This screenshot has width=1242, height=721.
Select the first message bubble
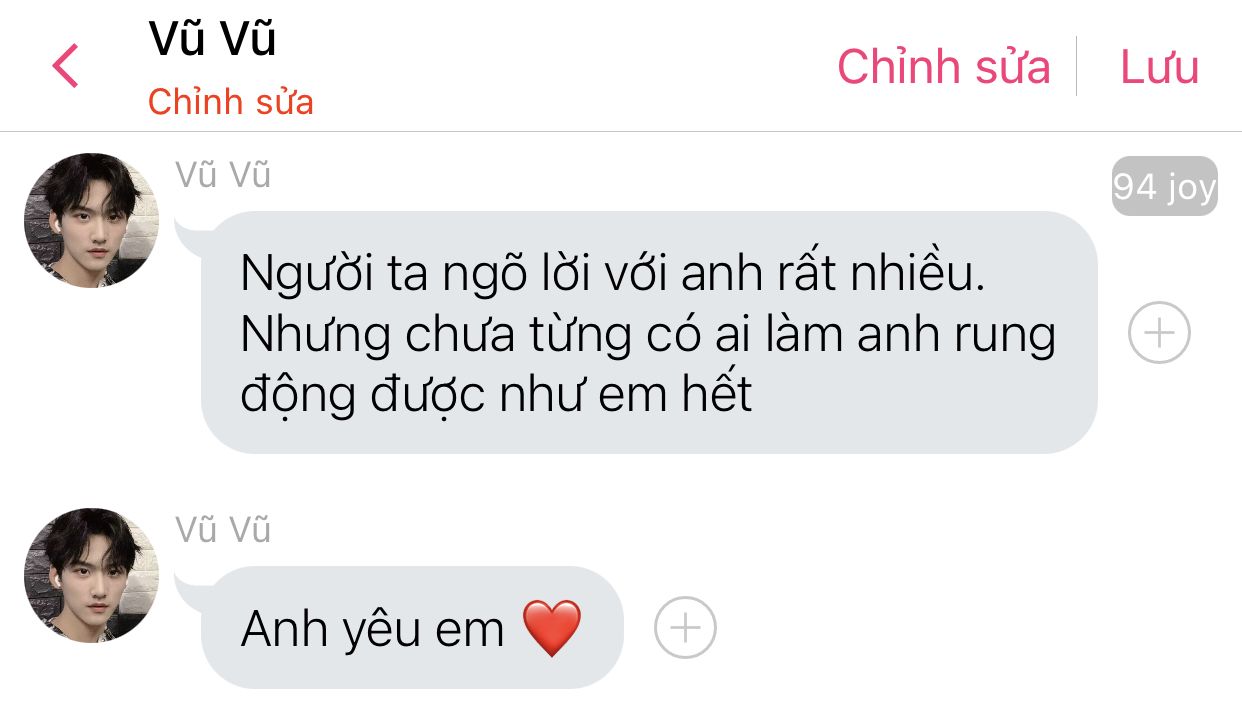649,332
